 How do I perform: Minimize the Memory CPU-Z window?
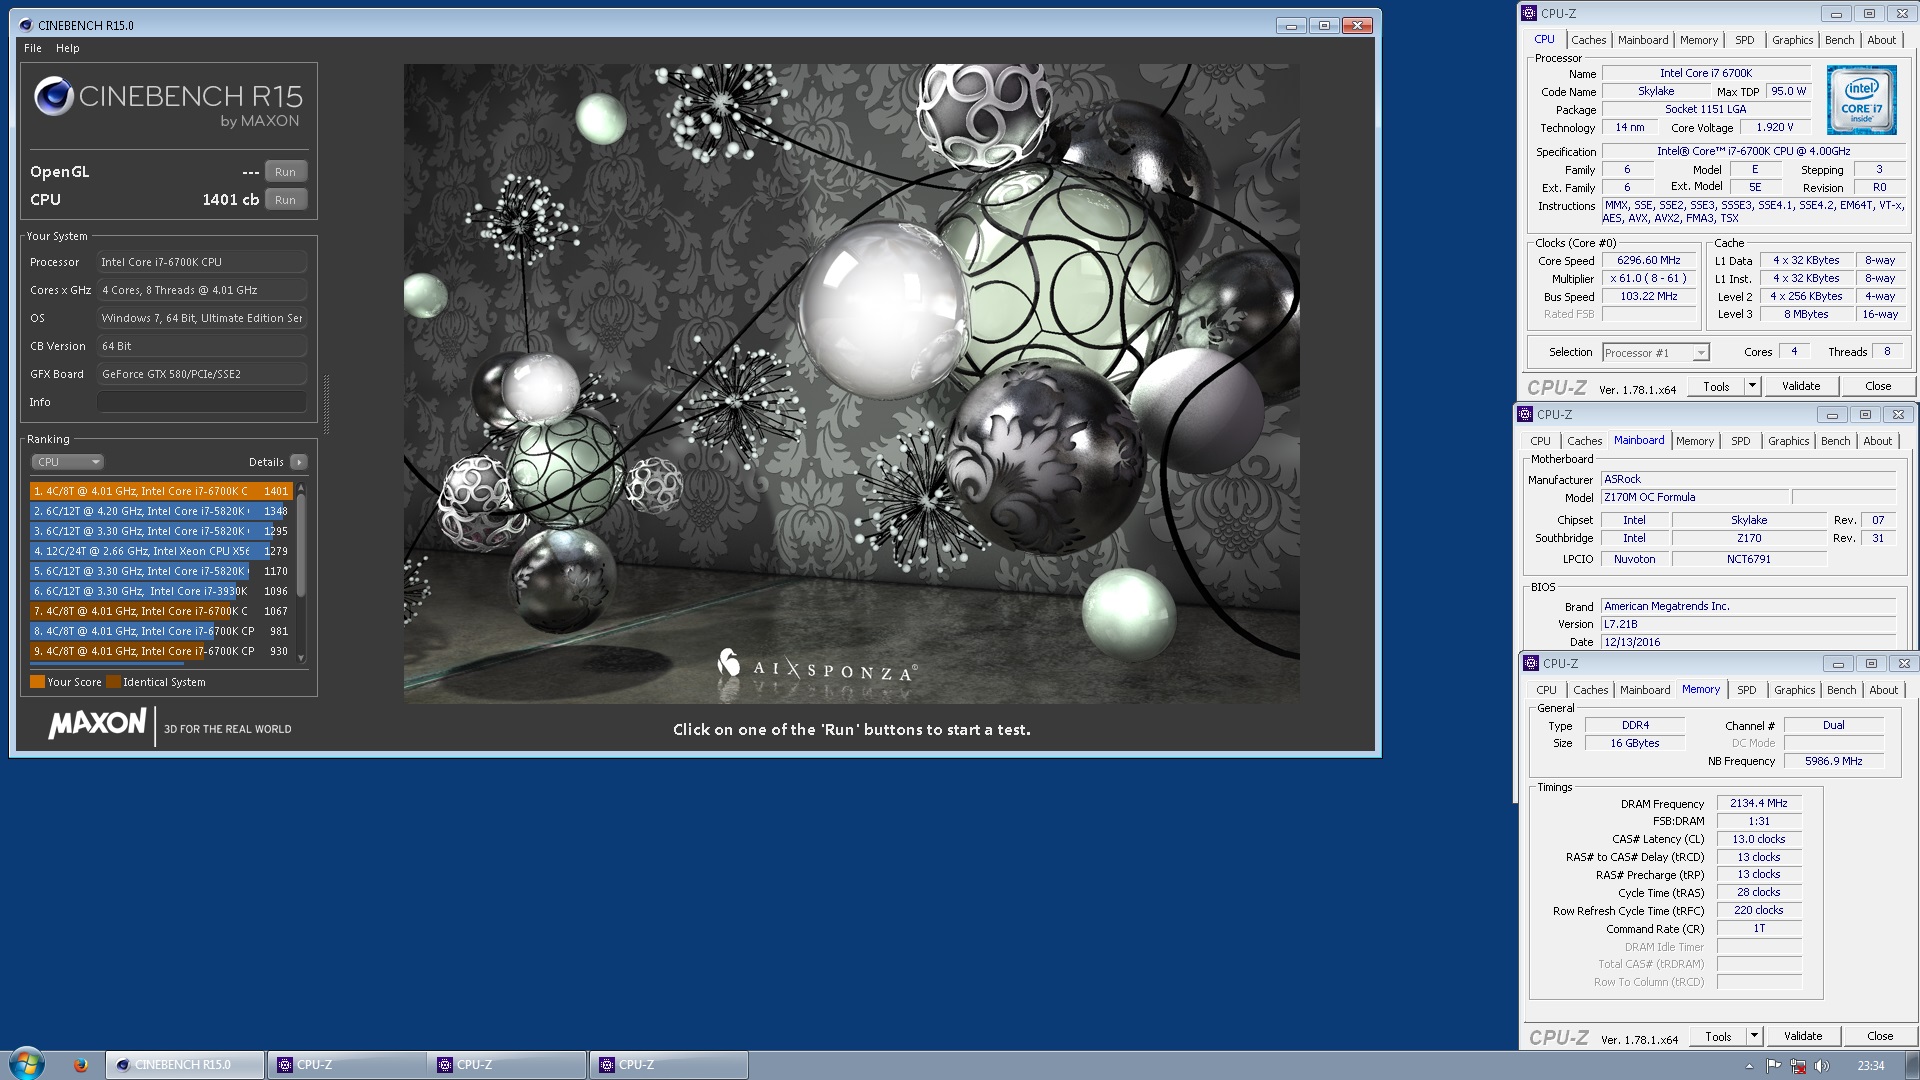tap(1837, 664)
